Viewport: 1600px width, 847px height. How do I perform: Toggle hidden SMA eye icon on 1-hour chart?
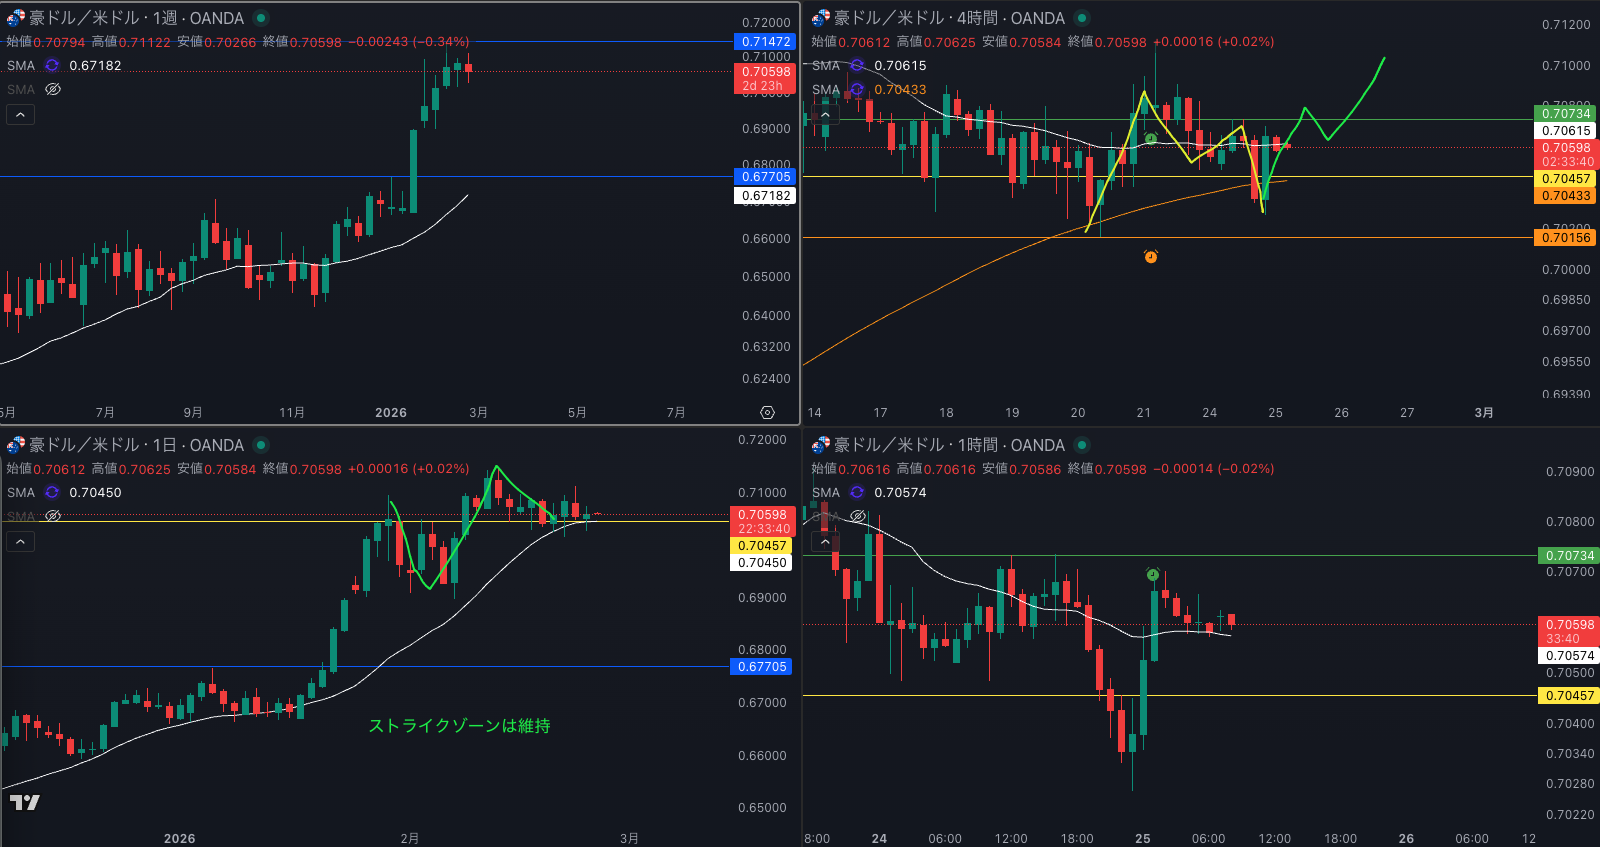[x=858, y=516]
